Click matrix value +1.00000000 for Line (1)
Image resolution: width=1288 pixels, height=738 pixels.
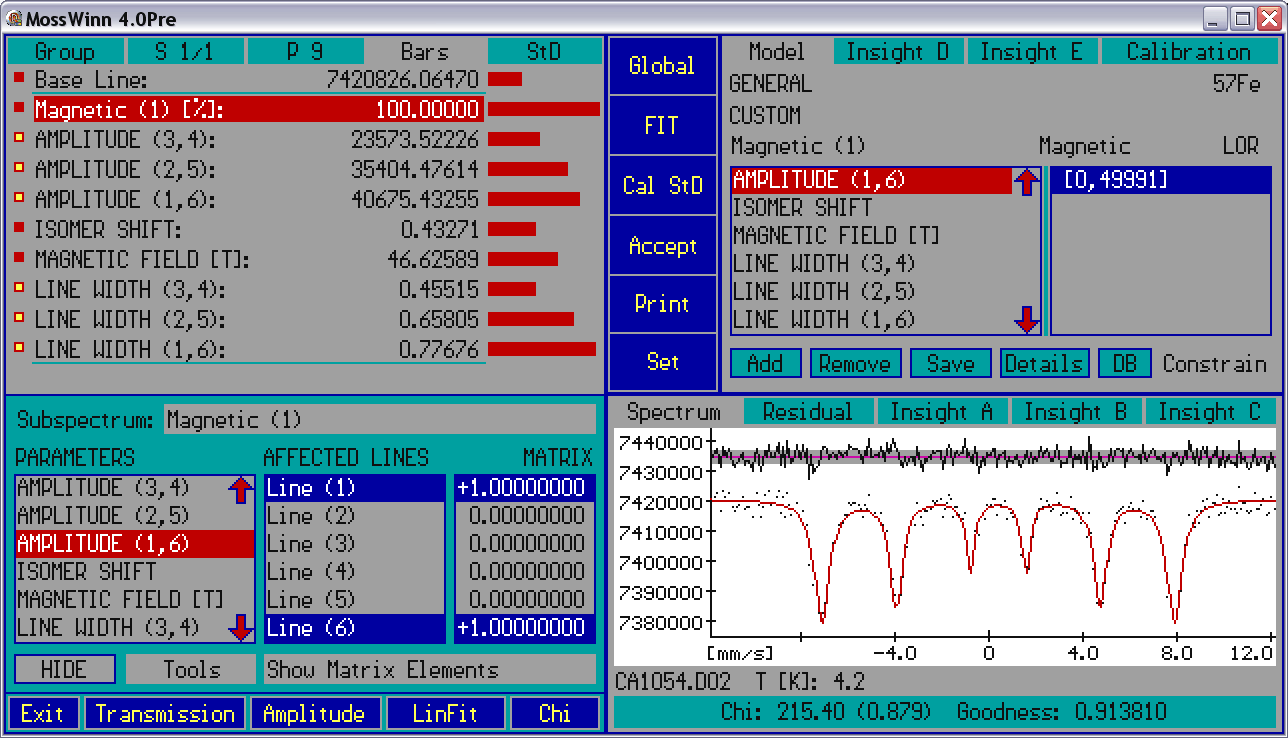524,488
